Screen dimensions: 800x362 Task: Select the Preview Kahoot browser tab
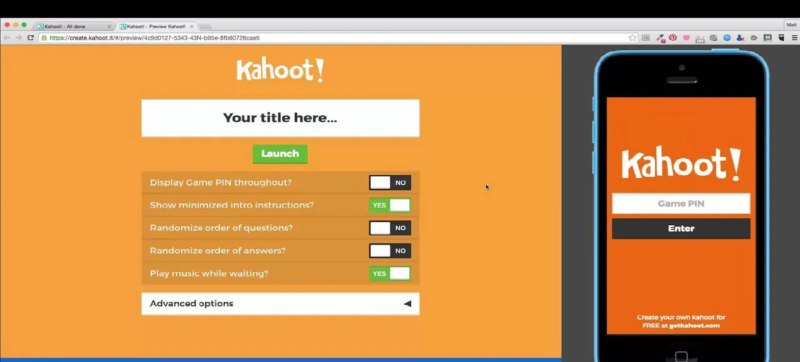tap(156, 26)
